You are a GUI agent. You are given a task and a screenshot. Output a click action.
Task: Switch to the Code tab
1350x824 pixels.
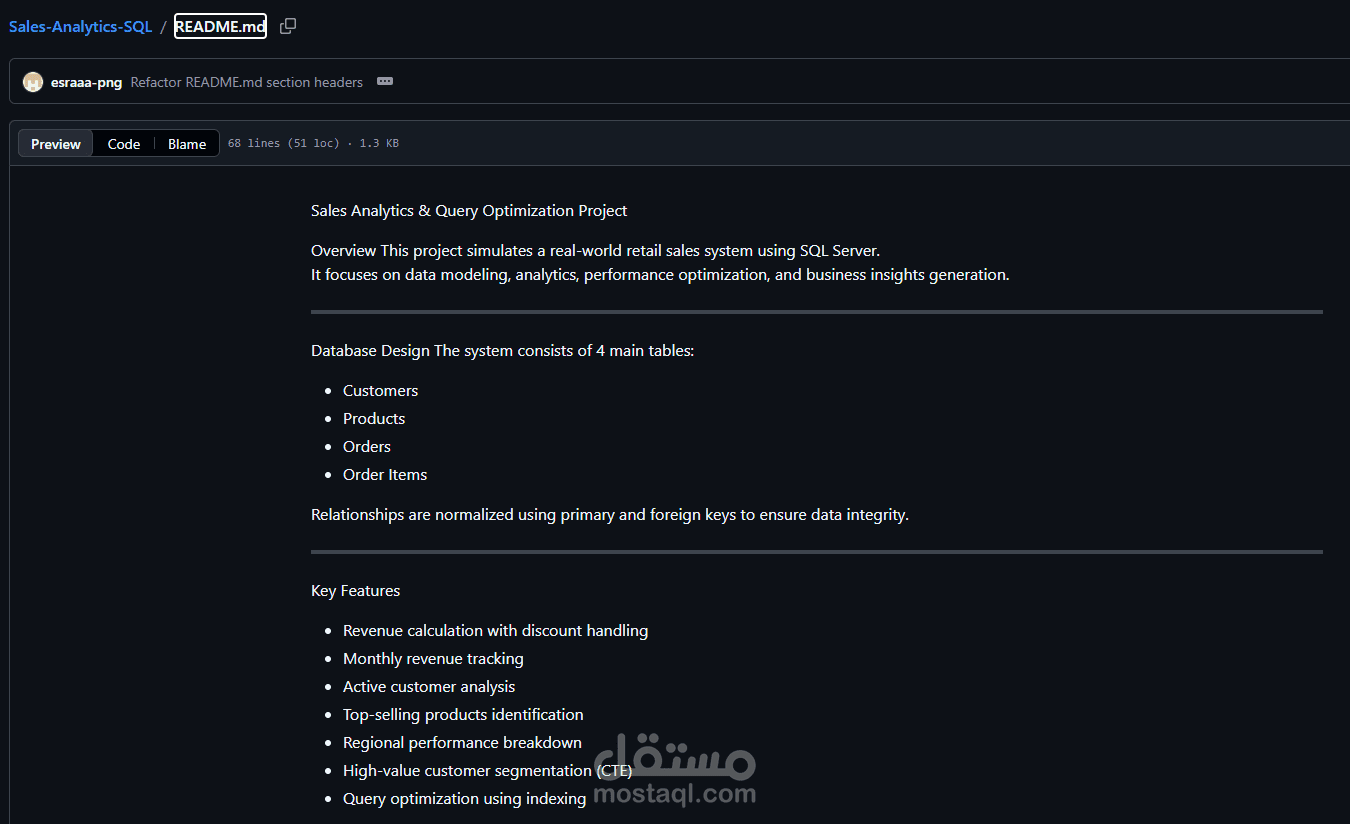pyautogui.click(x=124, y=144)
